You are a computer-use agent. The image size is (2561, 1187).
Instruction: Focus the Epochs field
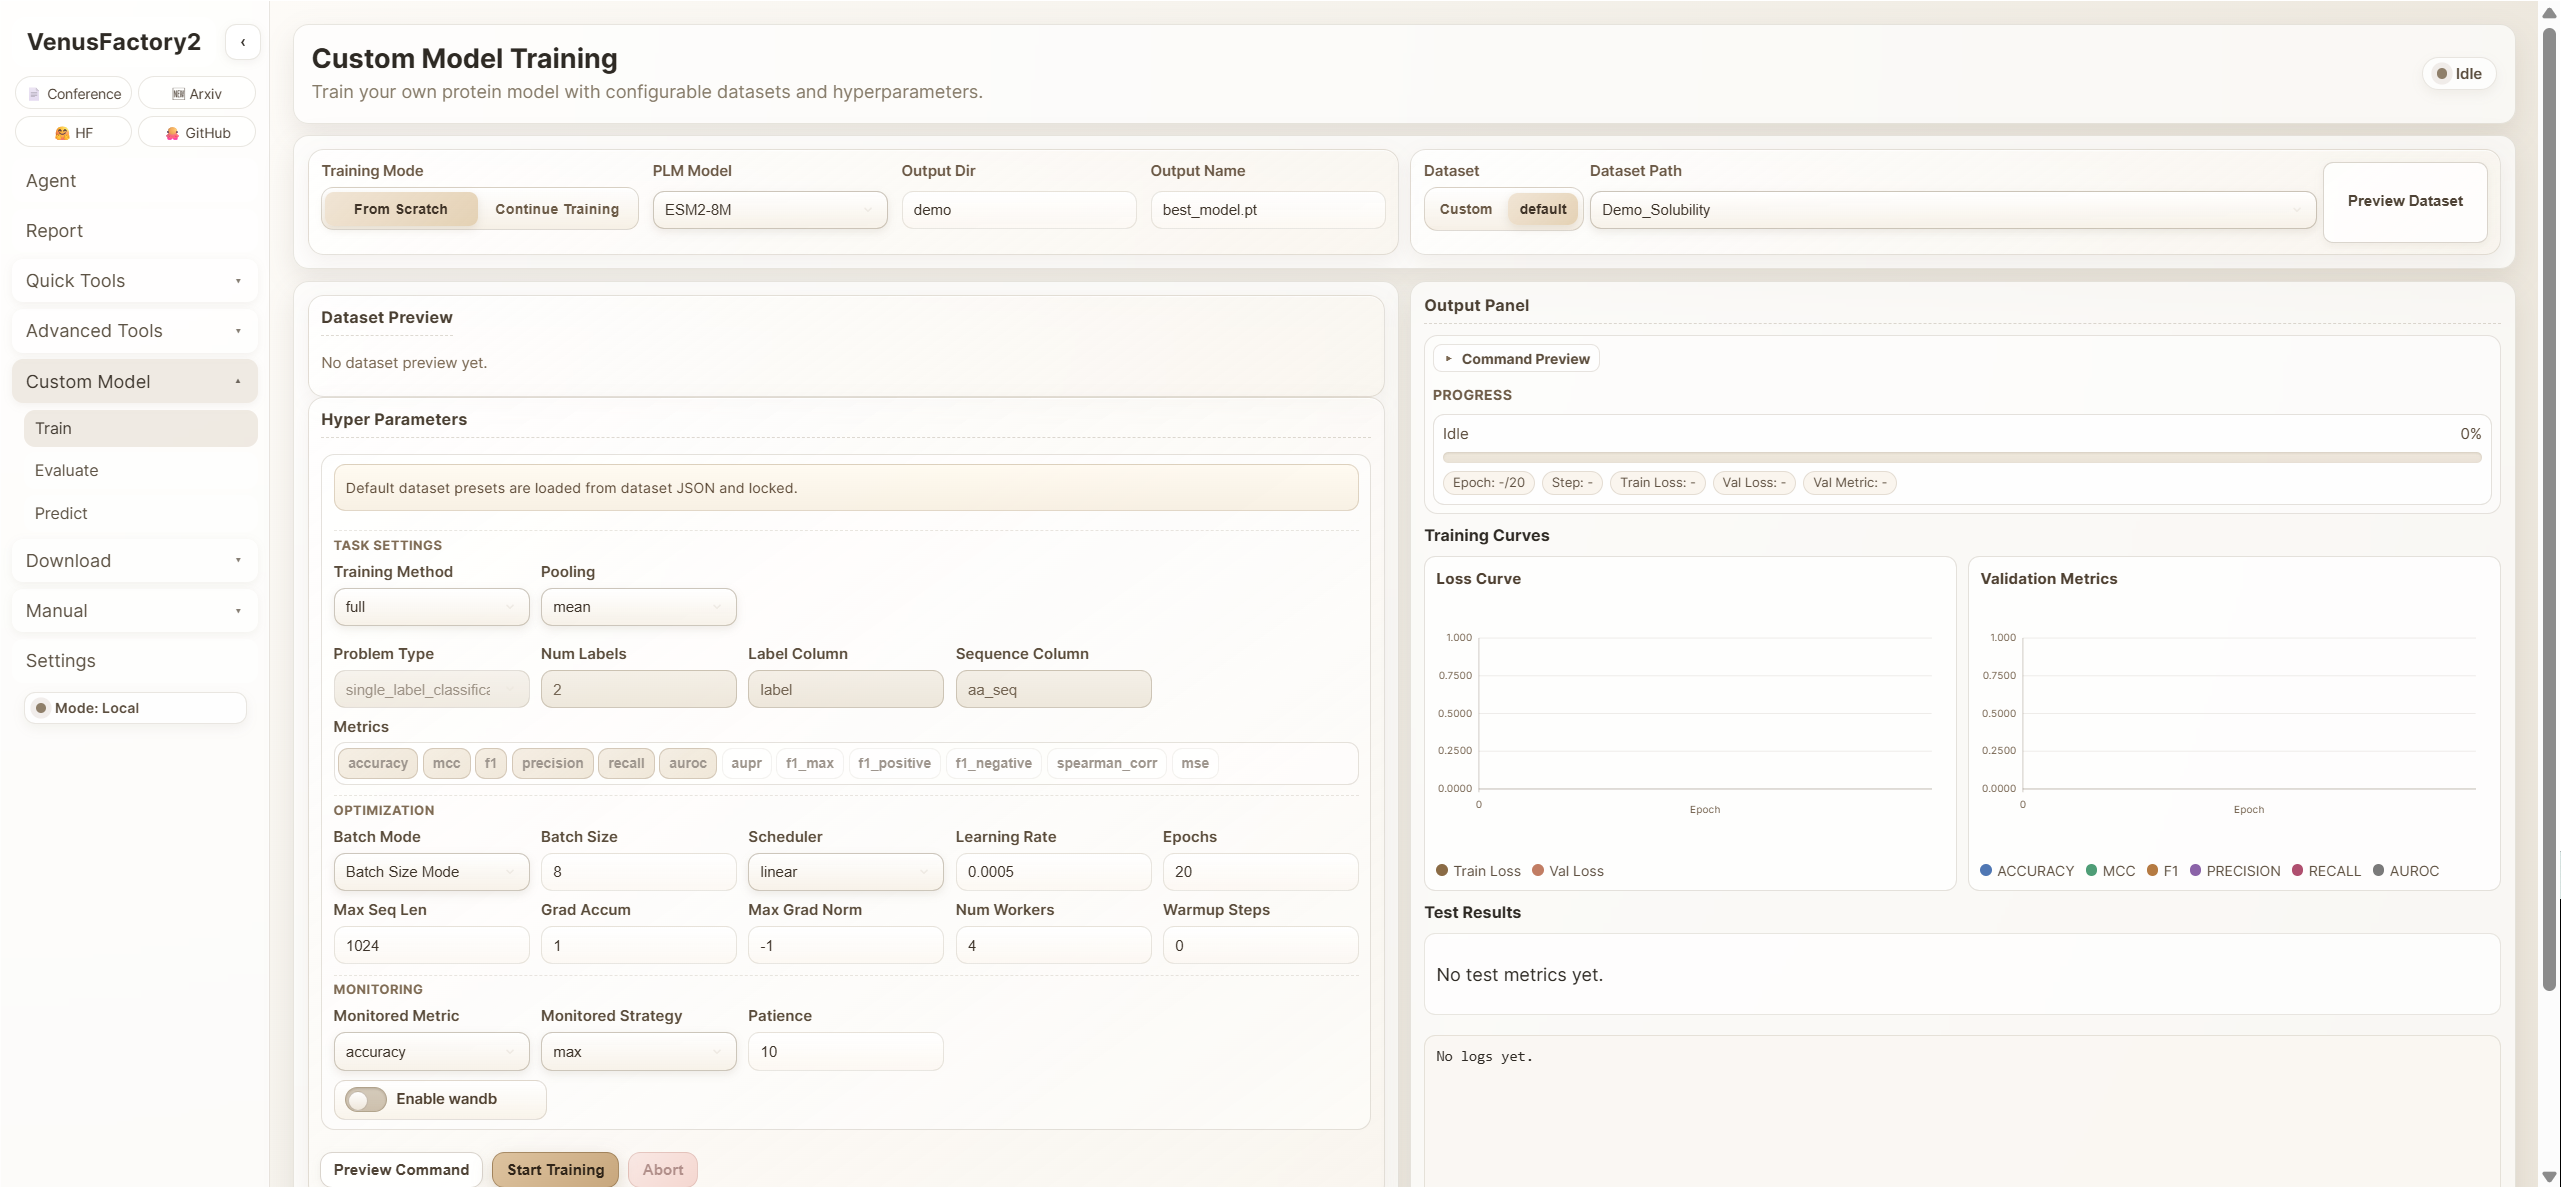point(1260,872)
